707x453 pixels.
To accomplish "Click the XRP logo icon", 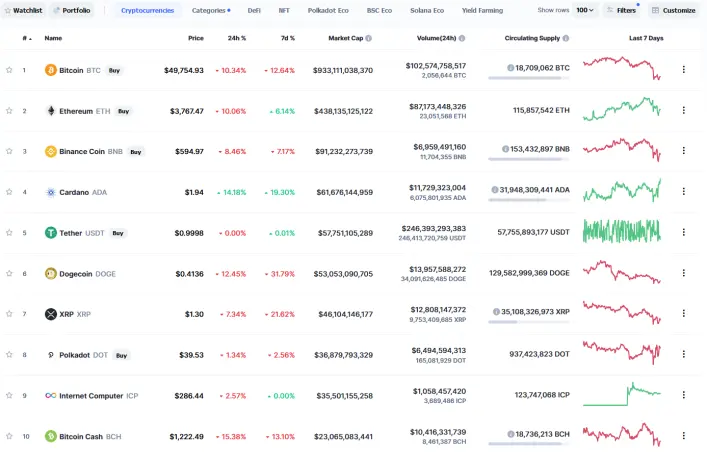I will [x=50, y=314].
